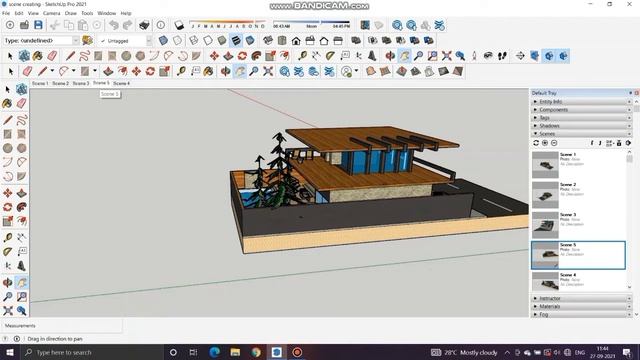640x360 pixels.
Task: Switch to the Scene 1 tab
Action: (40, 83)
